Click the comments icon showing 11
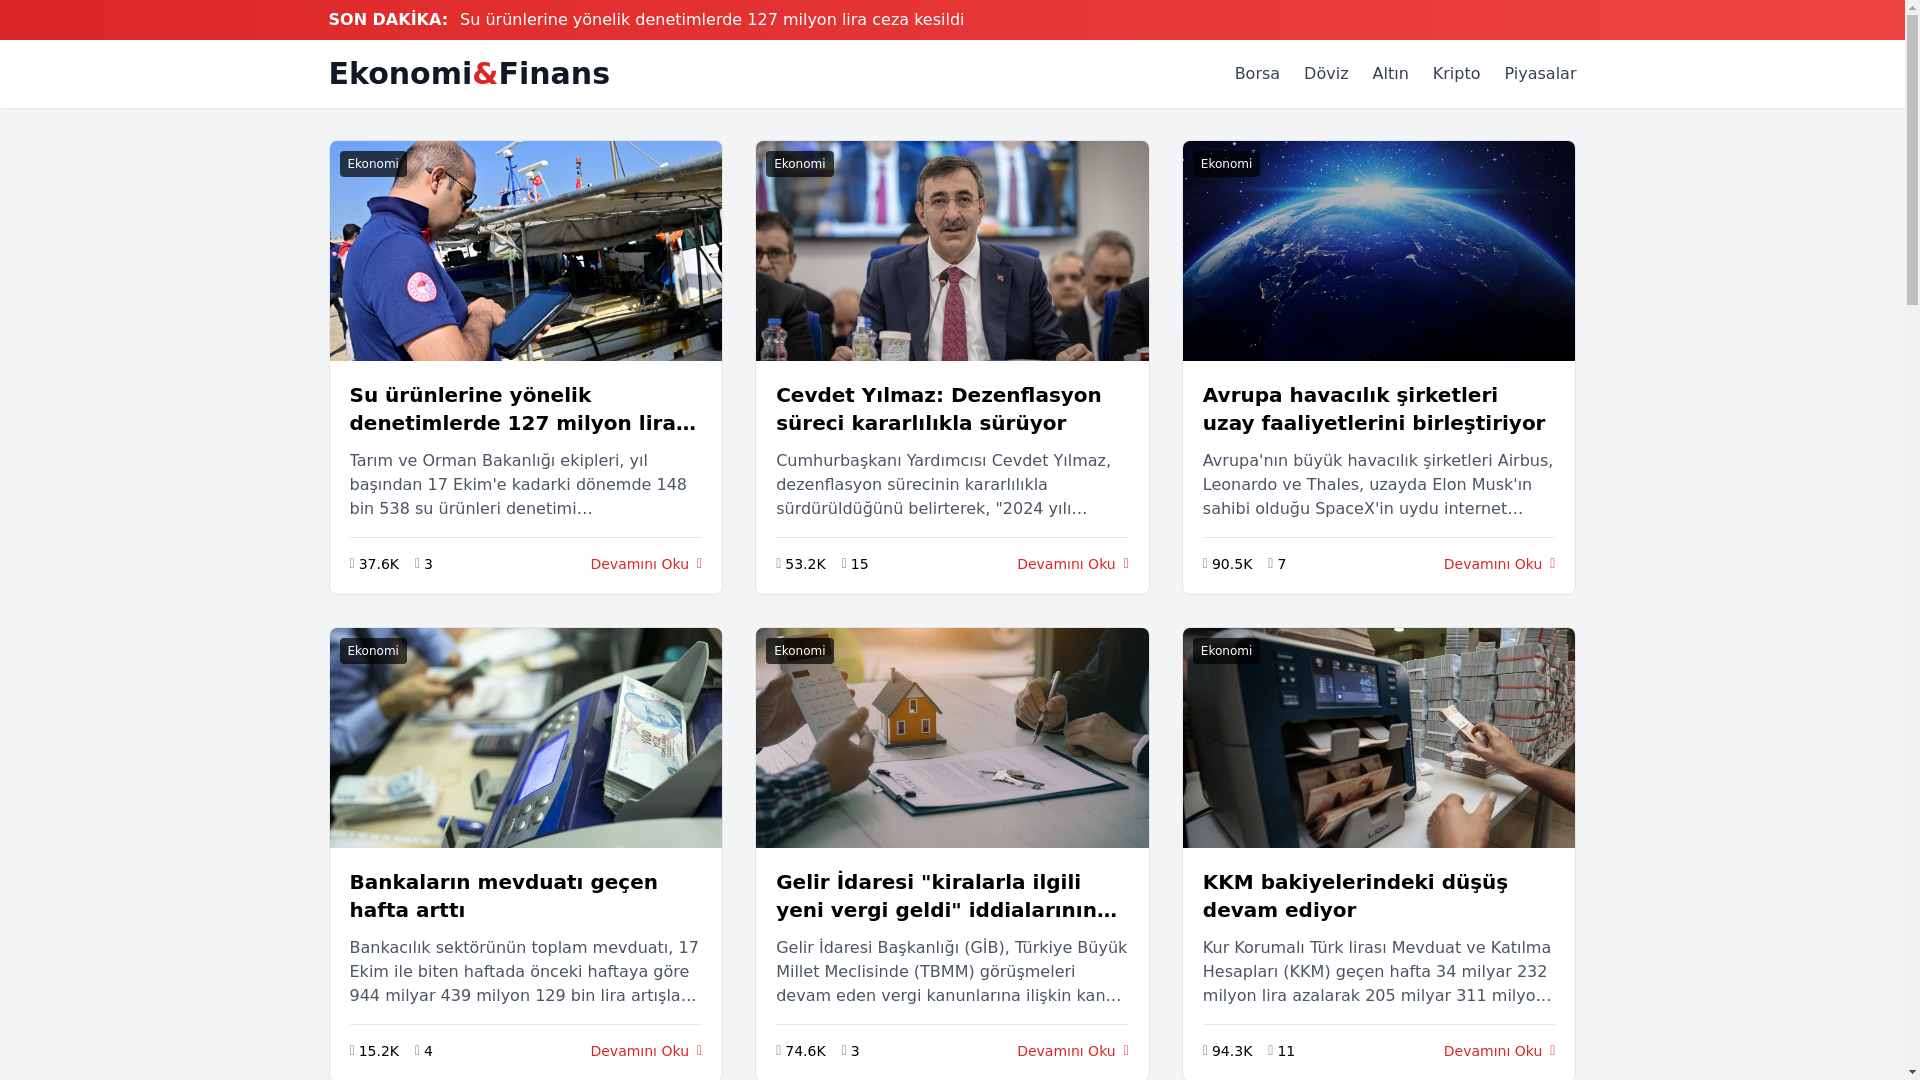Viewport: 1920px width, 1080px height. [1271, 1051]
